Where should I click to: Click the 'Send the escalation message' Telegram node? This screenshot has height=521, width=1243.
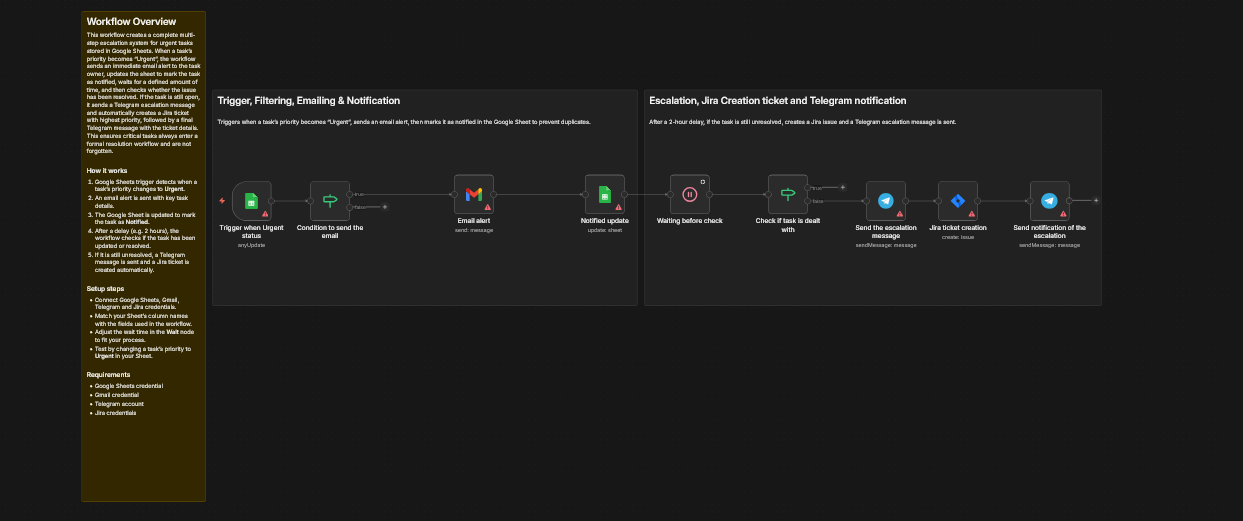click(885, 200)
